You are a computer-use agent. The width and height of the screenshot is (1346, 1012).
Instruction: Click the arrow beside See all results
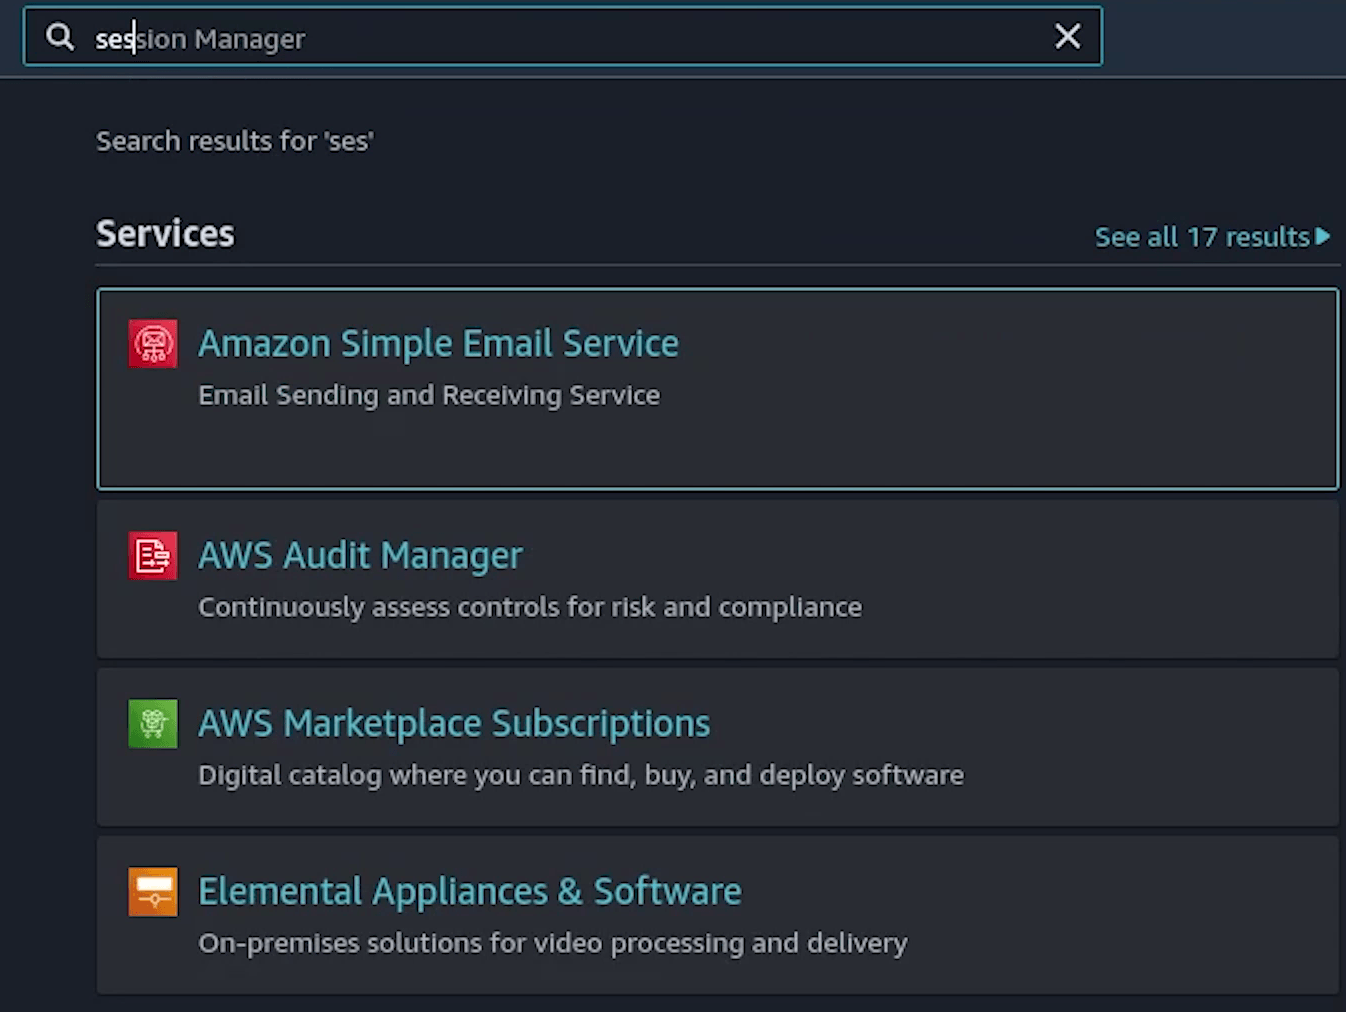[1323, 237]
